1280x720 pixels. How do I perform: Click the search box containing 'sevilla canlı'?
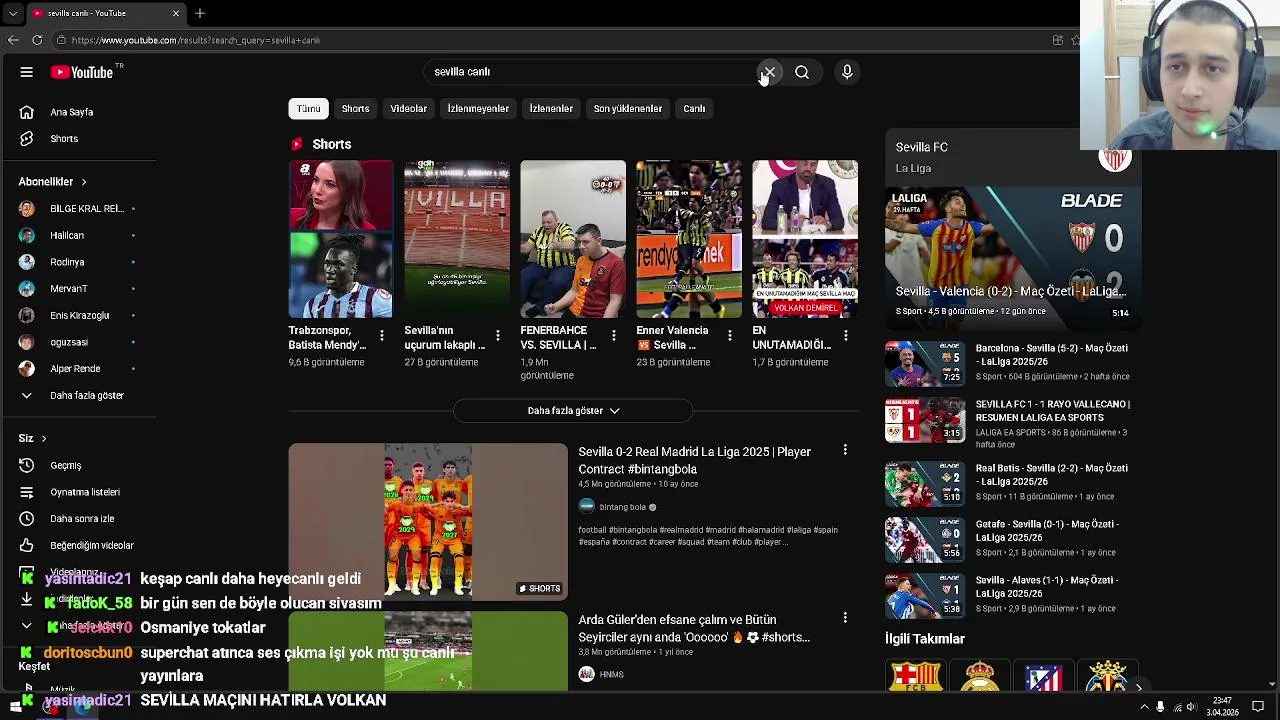[590, 72]
